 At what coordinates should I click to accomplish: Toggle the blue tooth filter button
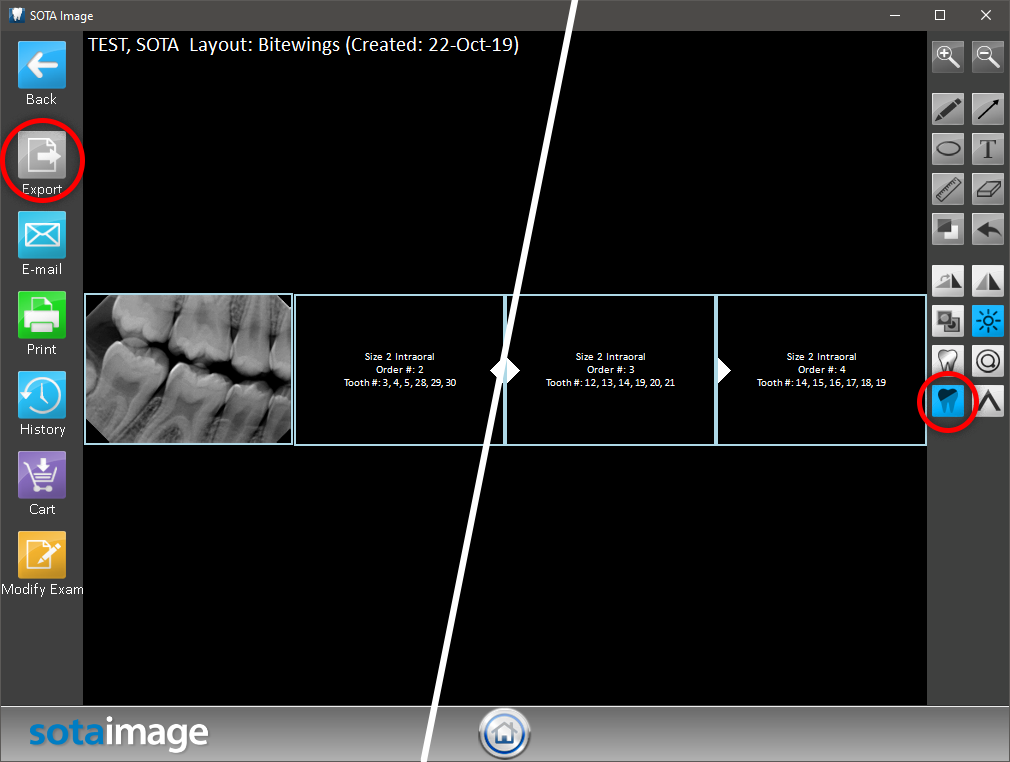[948, 401]
